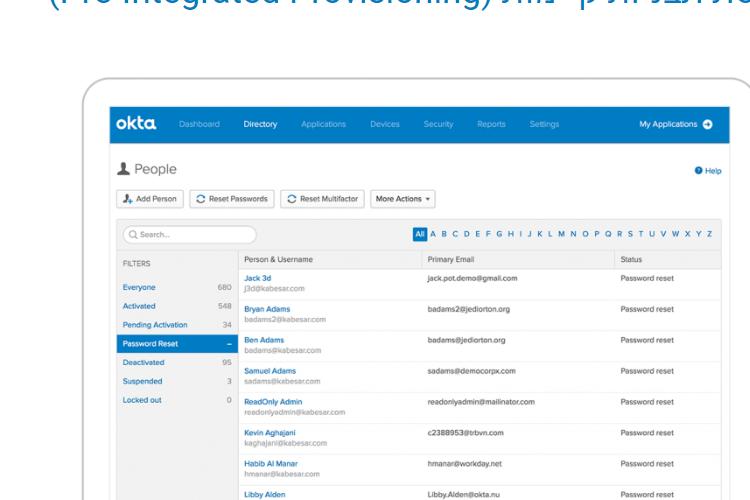Click the Reset Passwords button
This screenshot has height=500, width=750.
[x=232, y=199]
